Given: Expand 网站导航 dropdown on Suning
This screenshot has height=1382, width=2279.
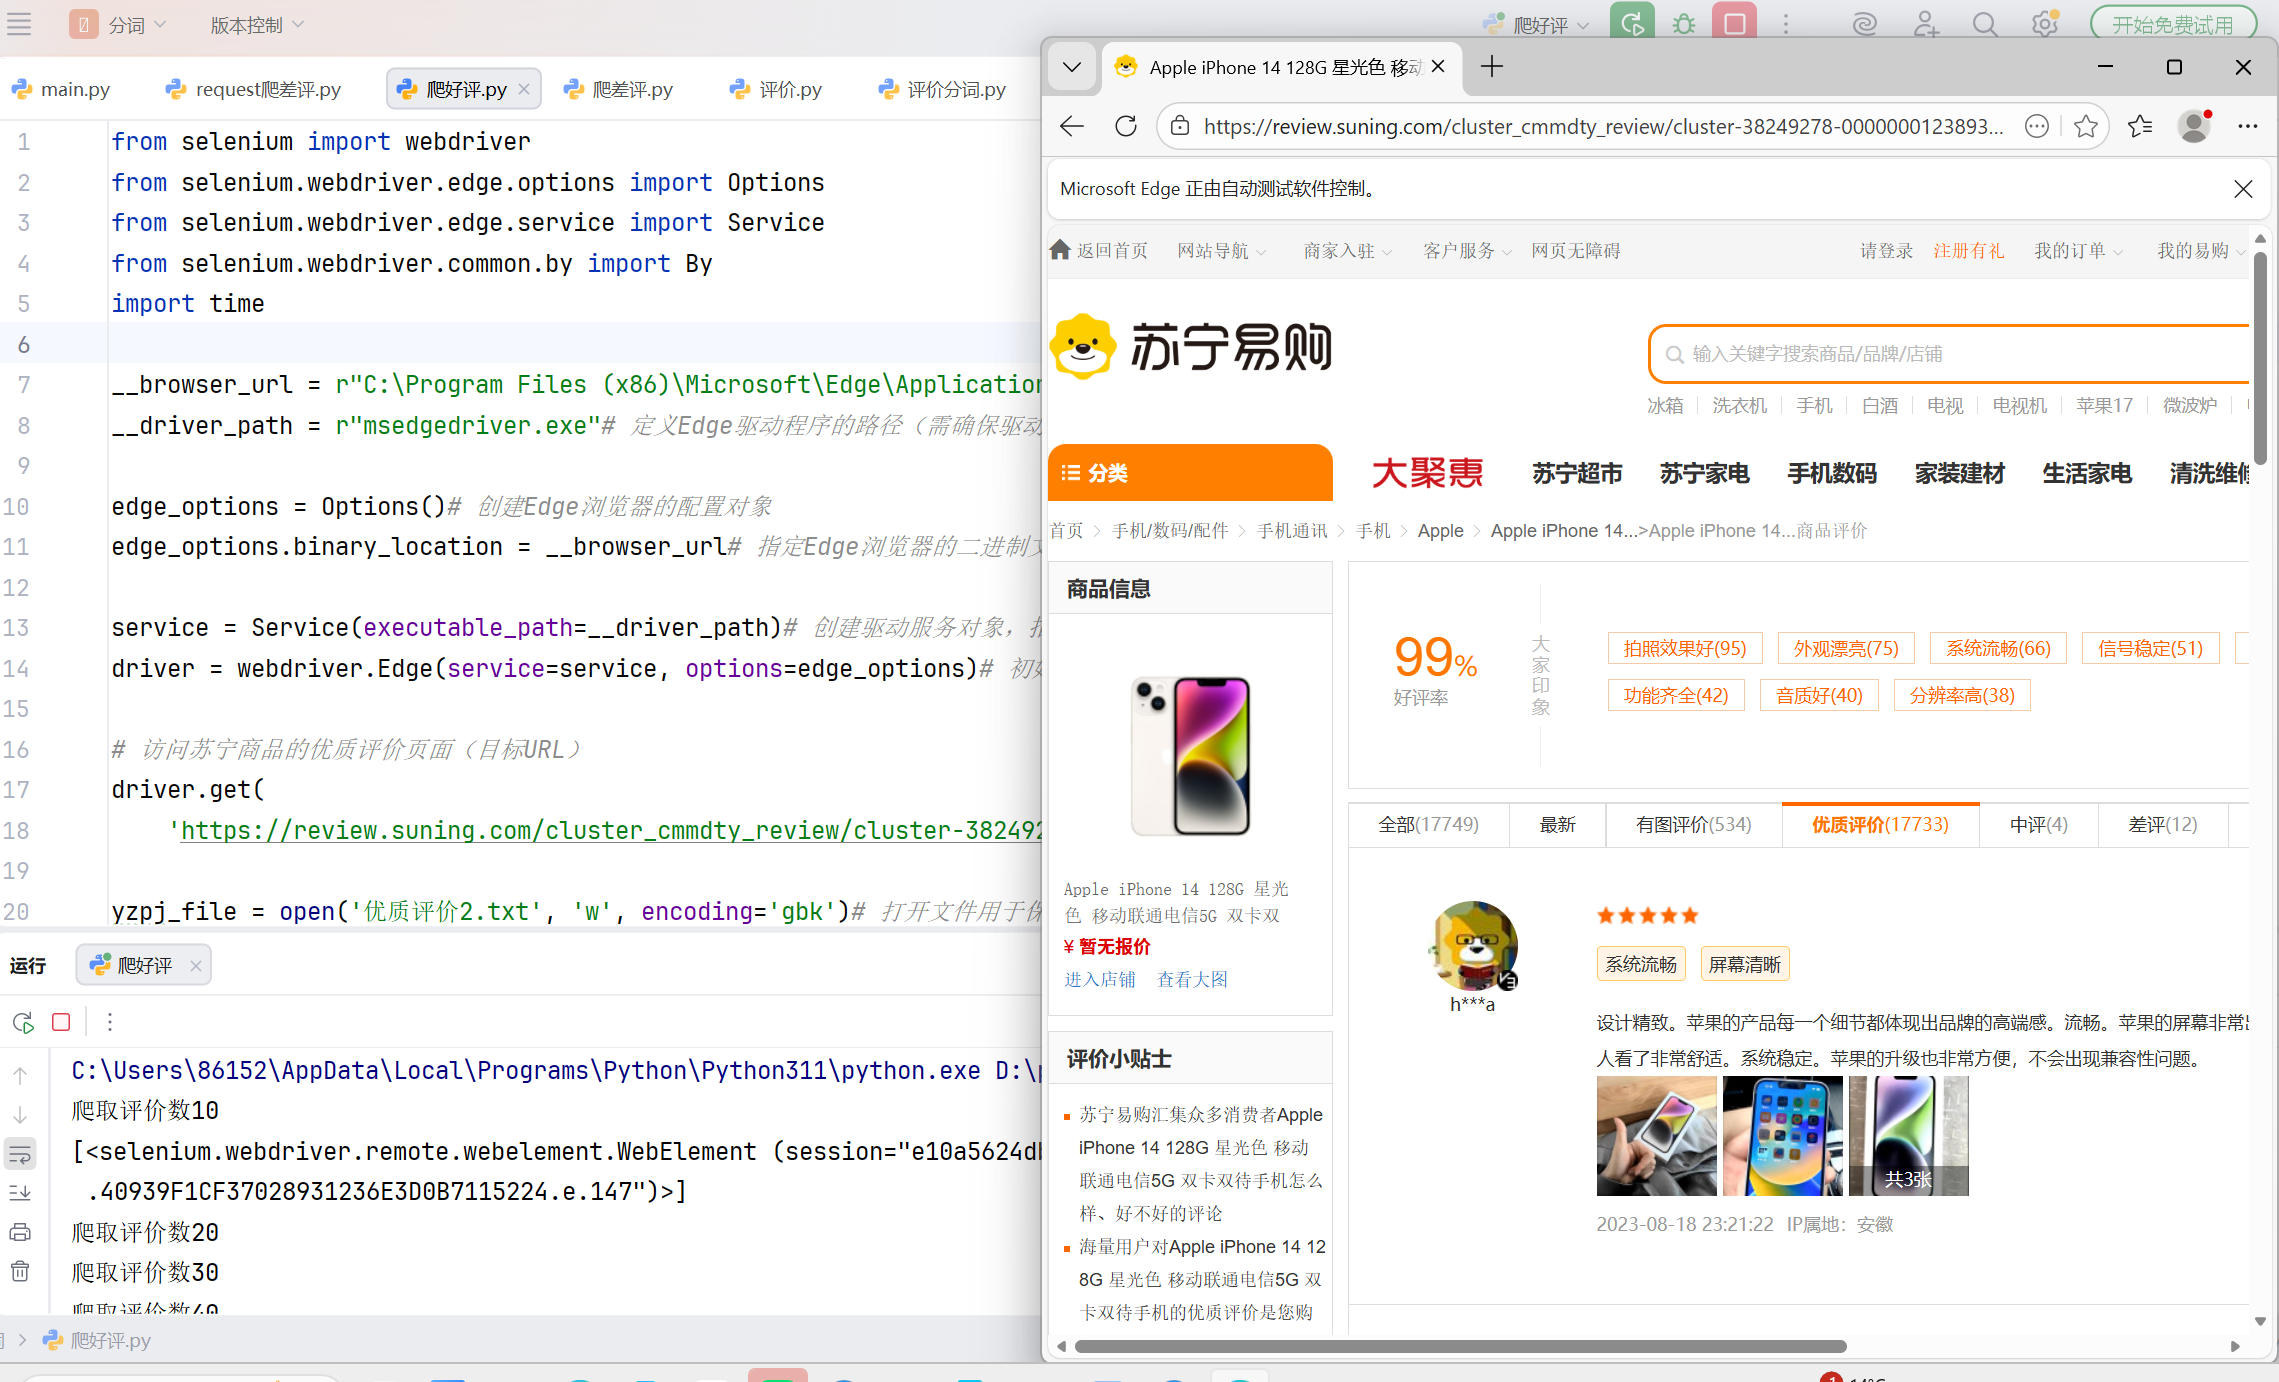Looking at the screenshot, I should [1222, 251].
